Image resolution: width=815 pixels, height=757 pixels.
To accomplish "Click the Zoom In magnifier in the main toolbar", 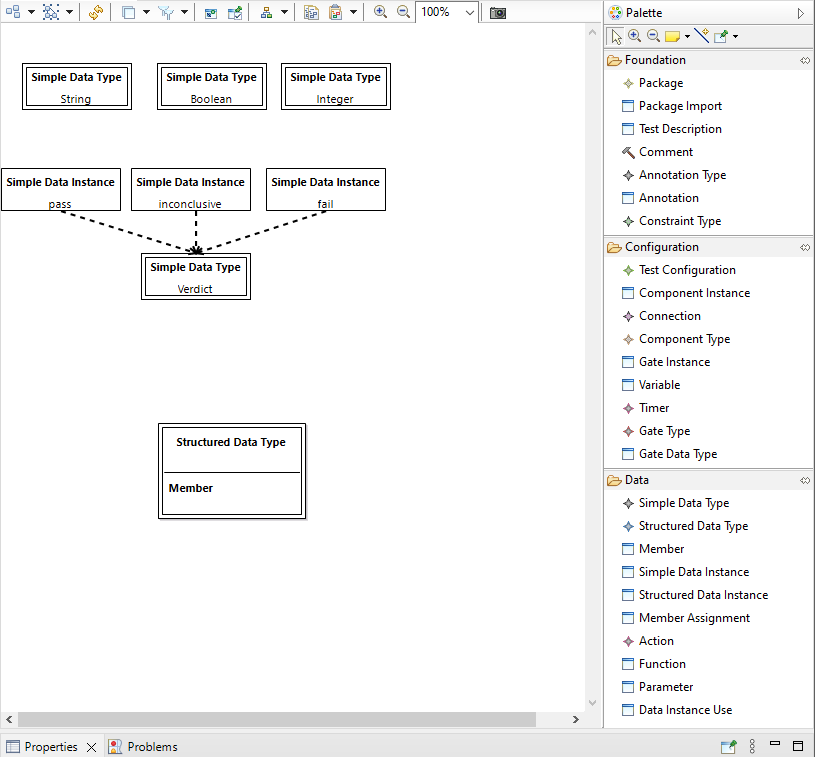I will pyautogui.click(x=381, y=12).
